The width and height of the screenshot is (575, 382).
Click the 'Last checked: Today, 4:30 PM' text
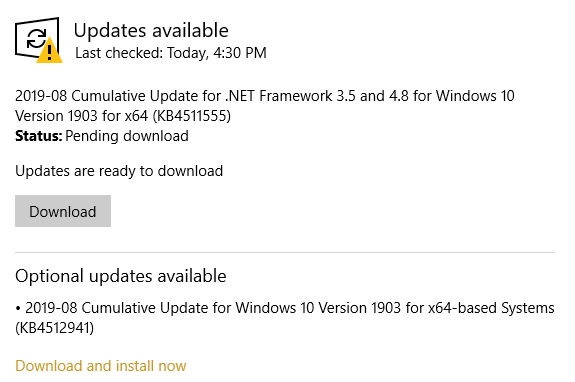(171, 53)
